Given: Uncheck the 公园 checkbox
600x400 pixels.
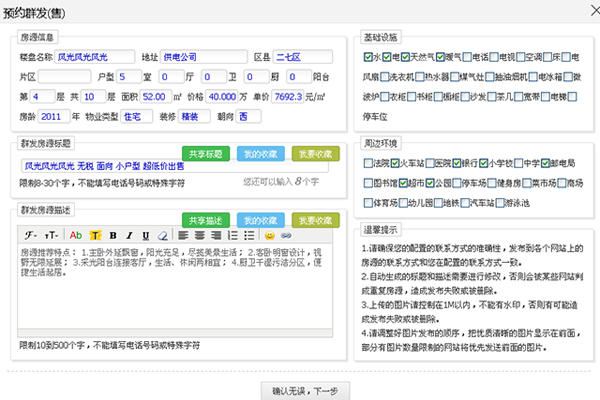Looking at the screenshot, I should pyautogui.click(x=430, y=183).
